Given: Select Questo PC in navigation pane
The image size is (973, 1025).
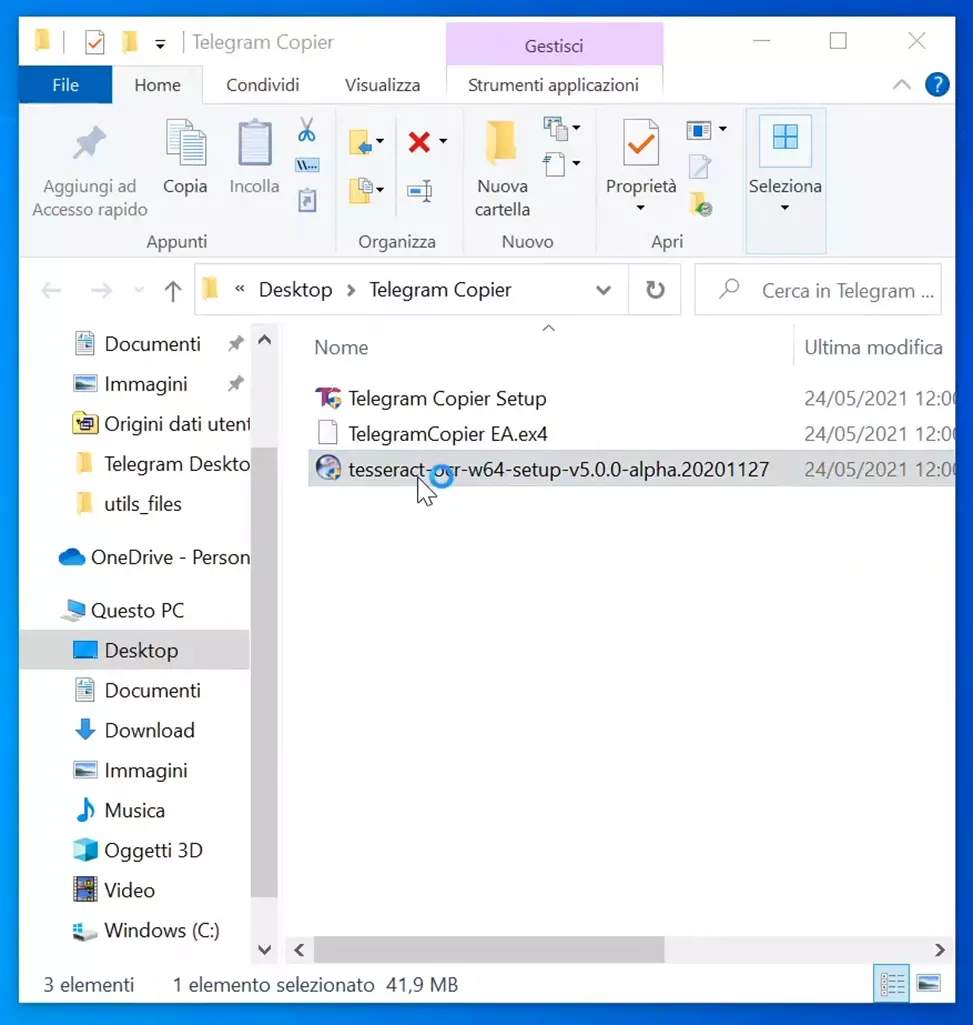Looking at the screenshot, I should pyautogui.click(x=123, y=610).
